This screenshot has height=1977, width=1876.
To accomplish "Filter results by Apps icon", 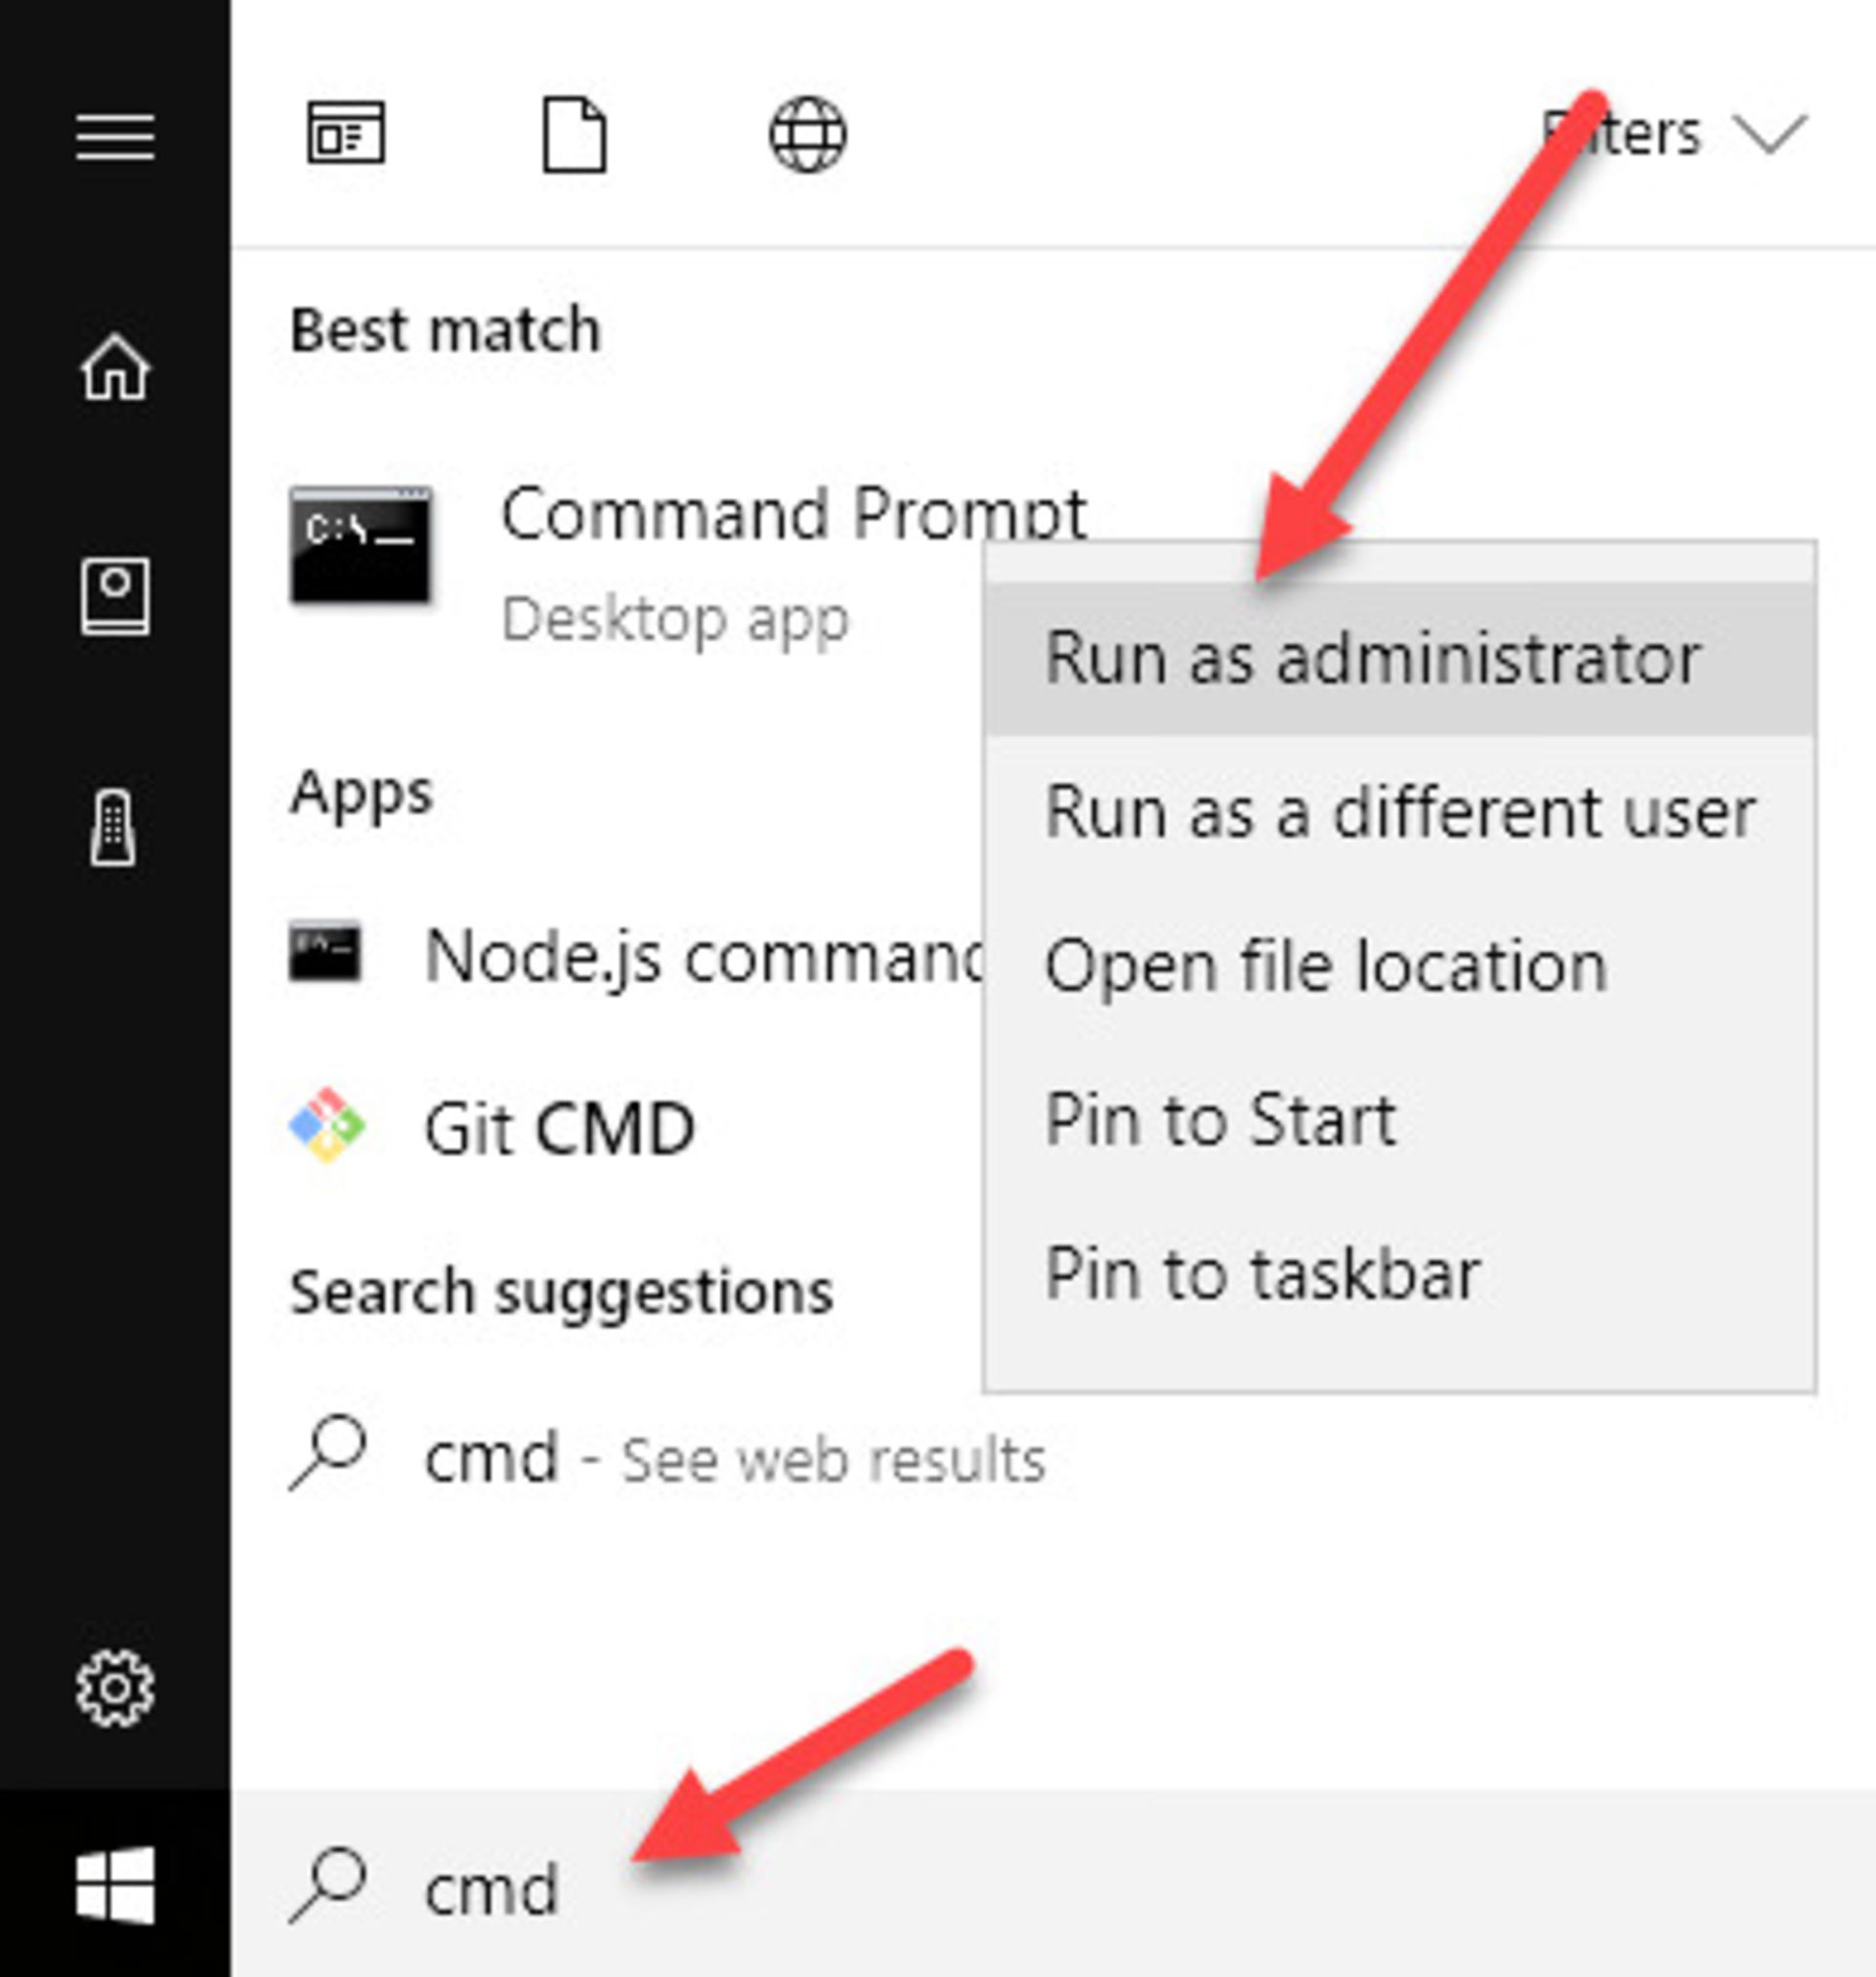I will (x=345, y=134).
